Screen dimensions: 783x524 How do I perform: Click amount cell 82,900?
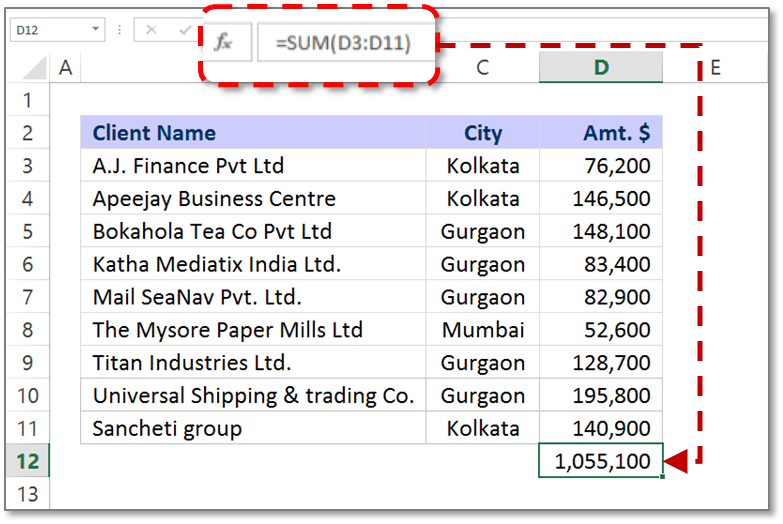tap(601, 297)
